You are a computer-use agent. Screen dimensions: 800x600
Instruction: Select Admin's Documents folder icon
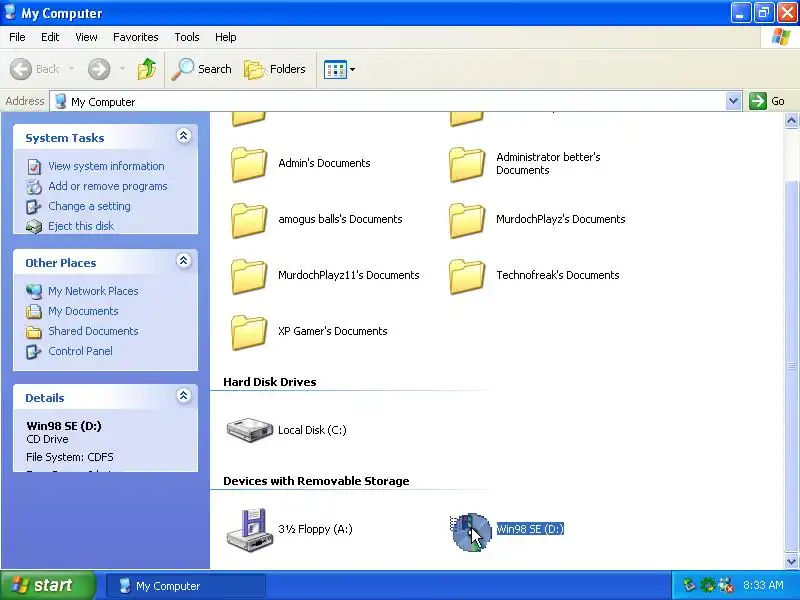(x=249, y=164)
